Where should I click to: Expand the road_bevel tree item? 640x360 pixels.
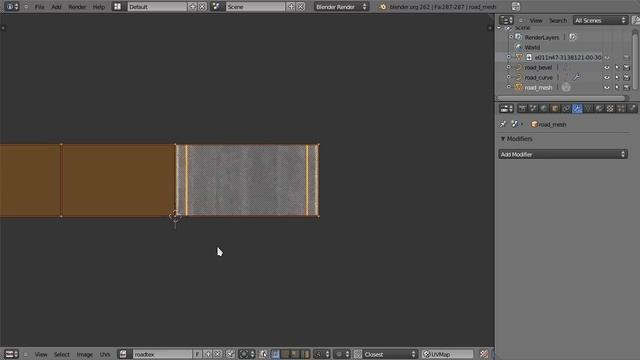tap(509, 67)
